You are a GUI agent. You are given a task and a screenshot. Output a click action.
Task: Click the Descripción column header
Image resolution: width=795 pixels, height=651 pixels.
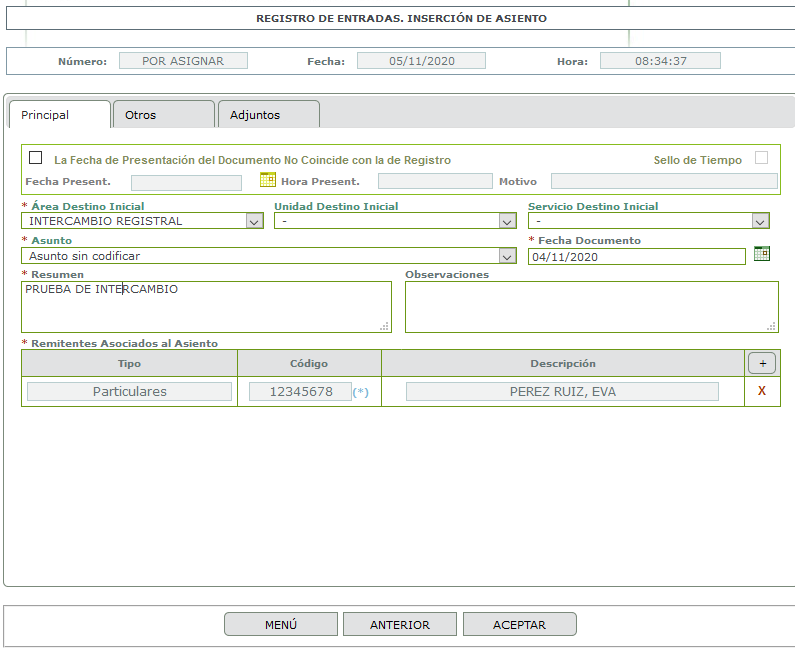(563, 363)
